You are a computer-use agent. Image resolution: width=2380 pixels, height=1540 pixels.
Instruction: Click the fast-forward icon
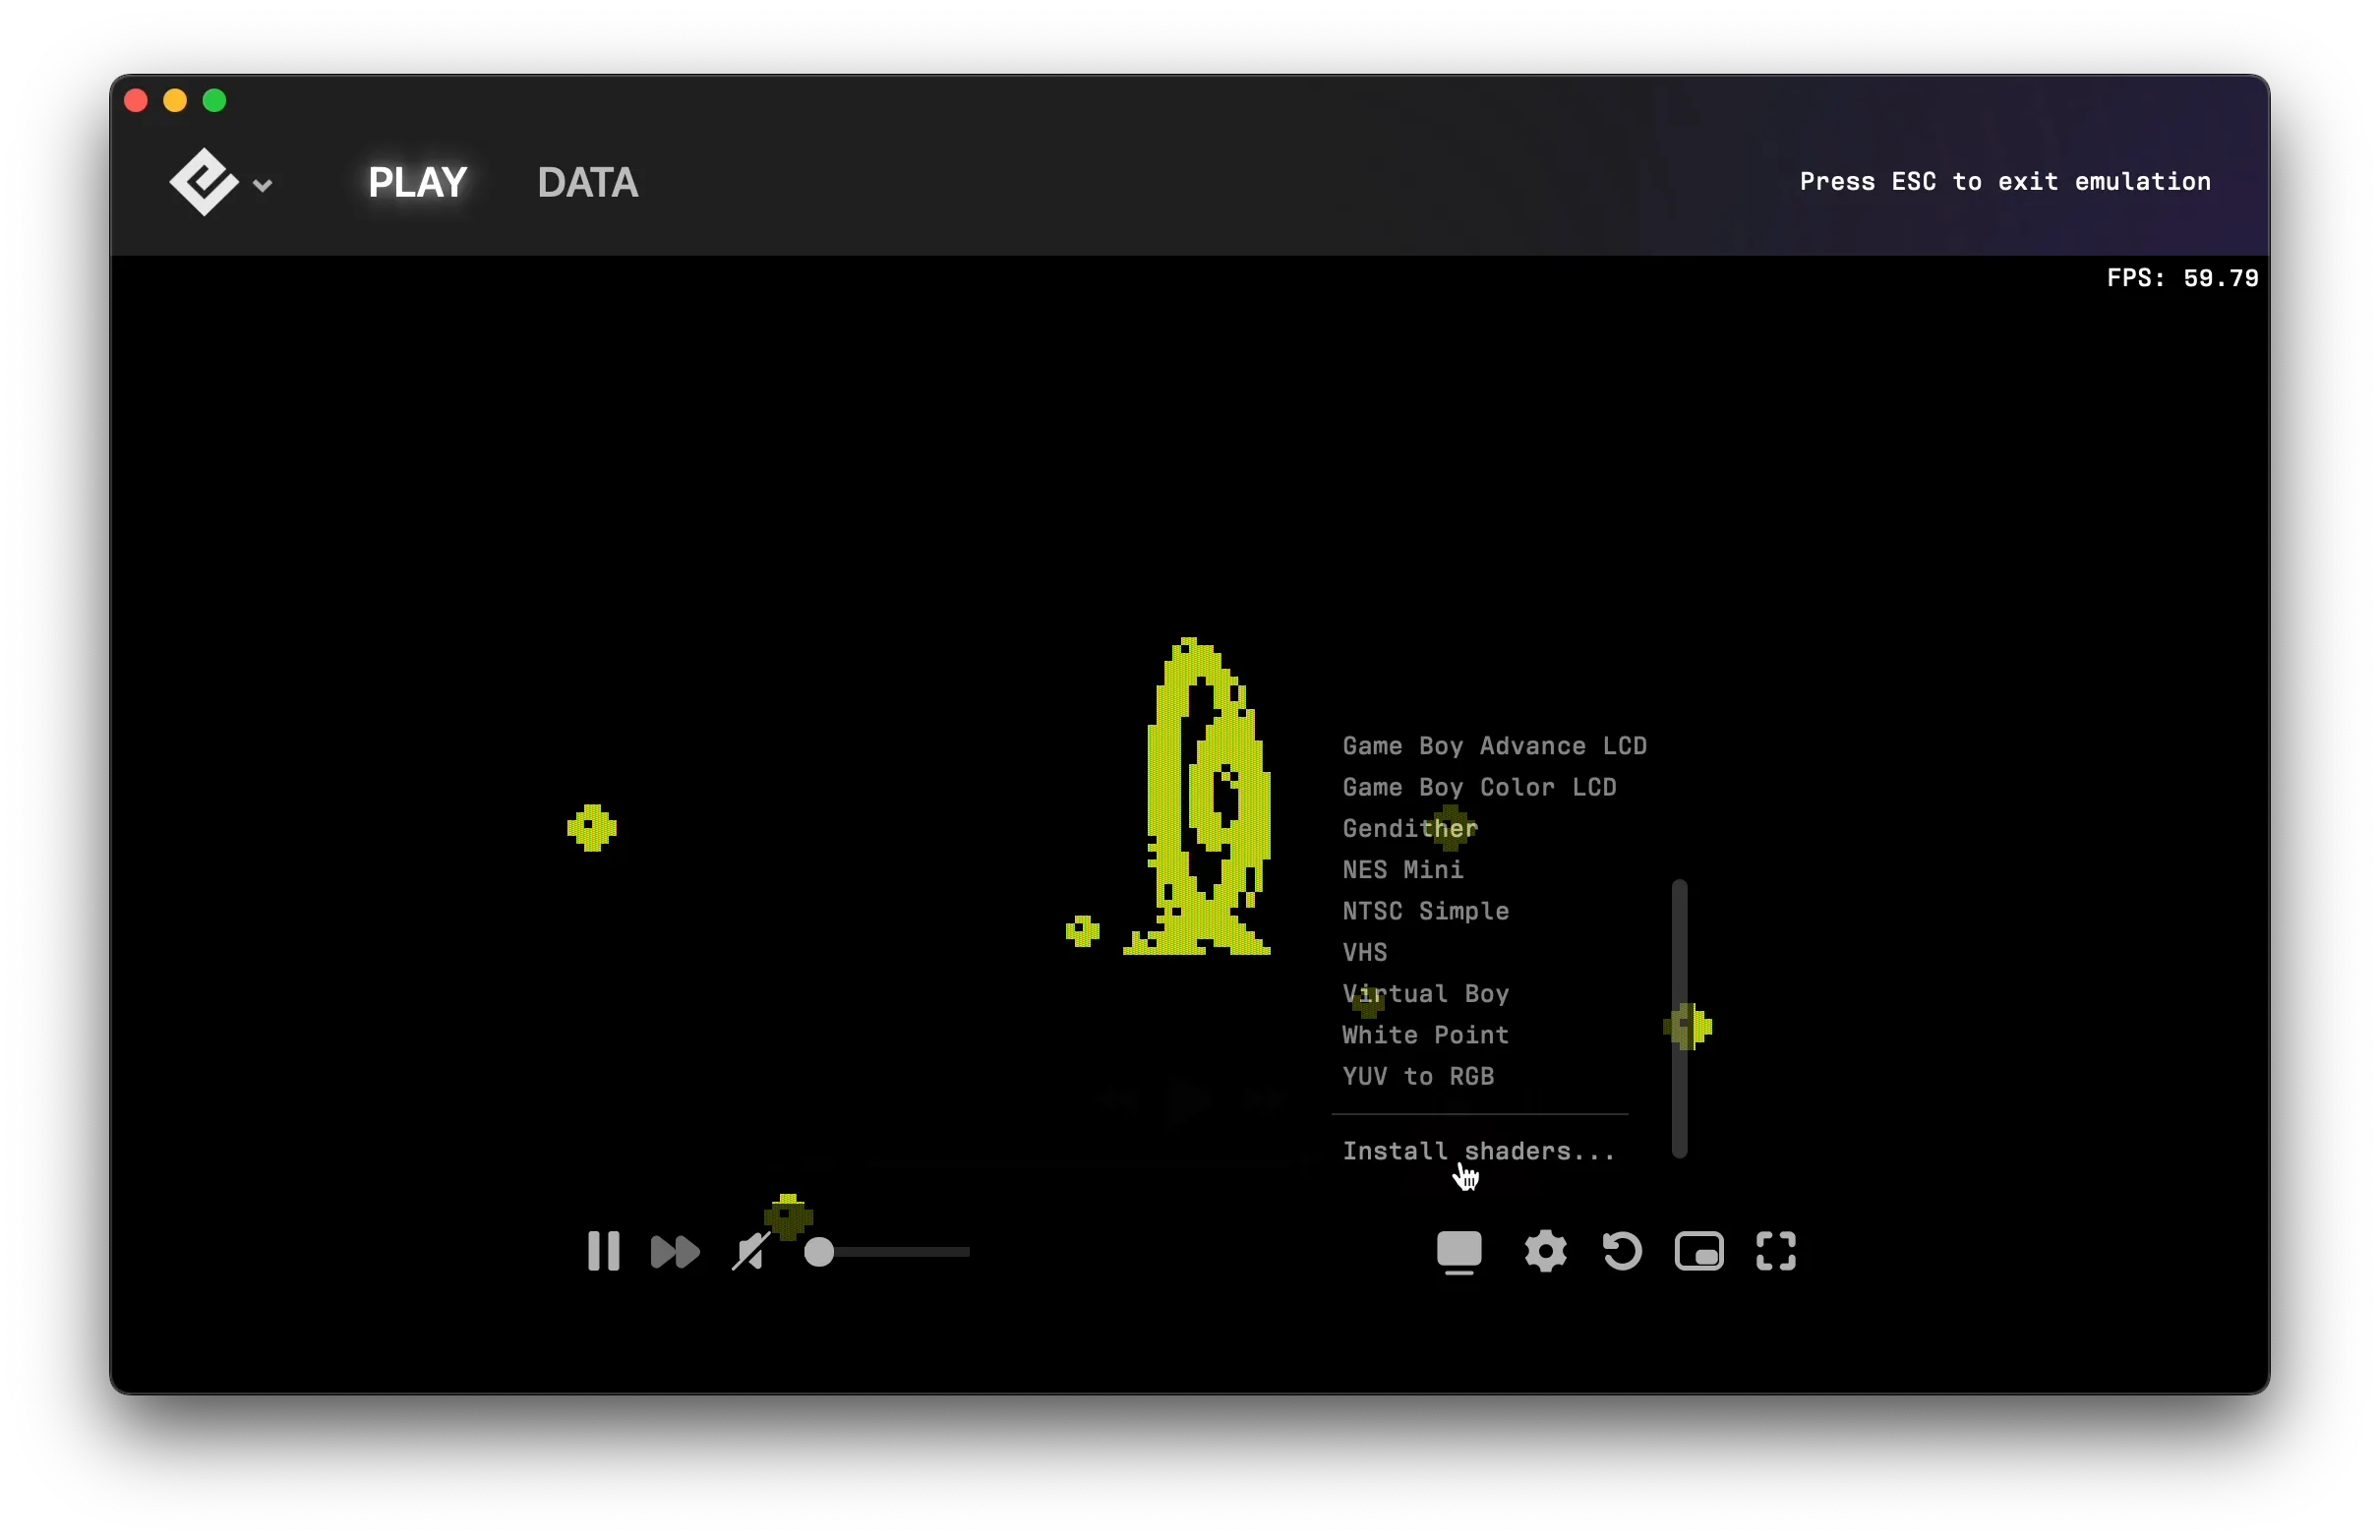(675, 1251)
